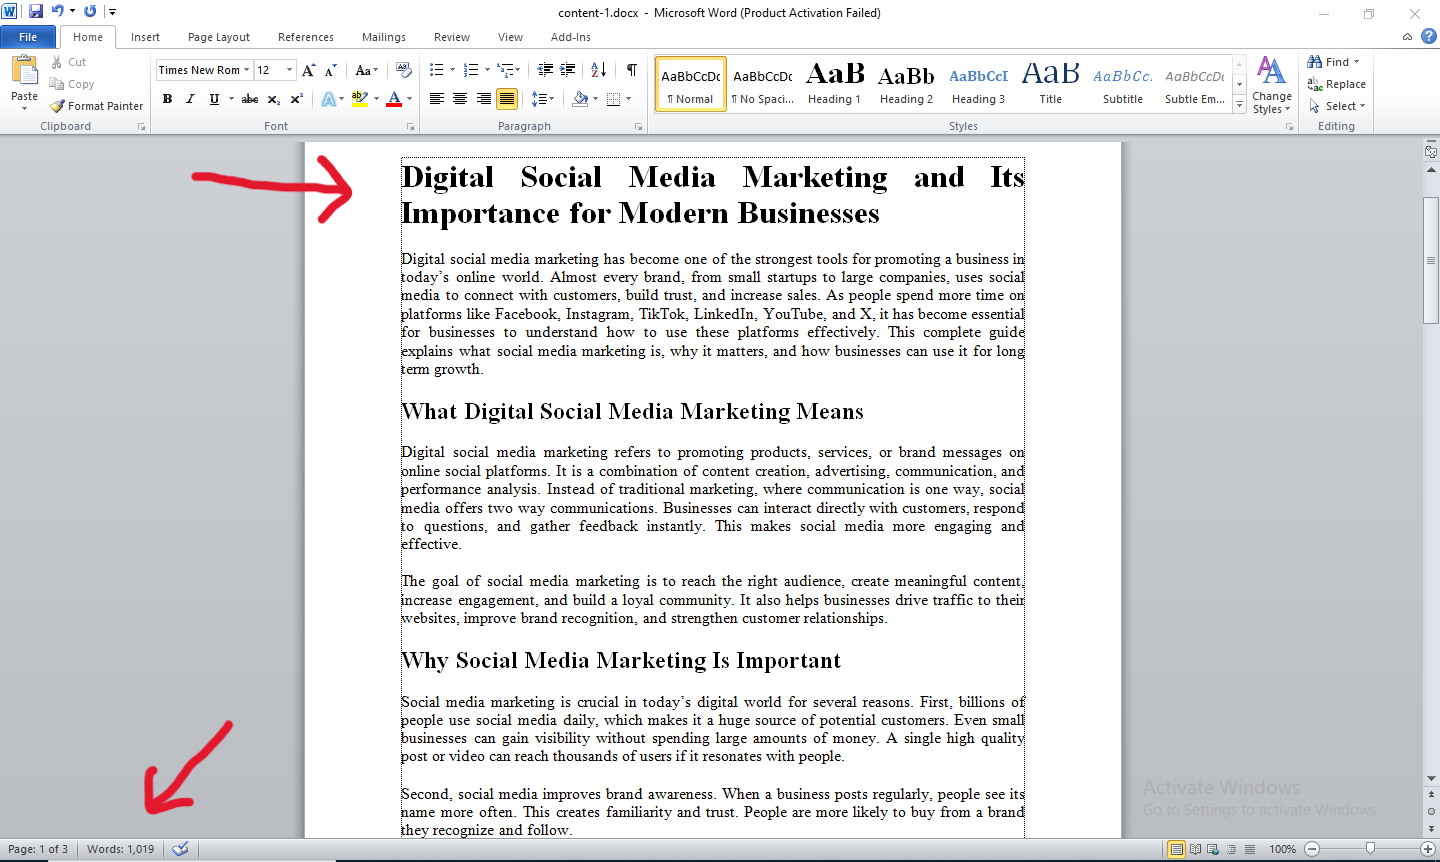Open the Times New Roman font dropdown
The width and height of the screenshot is (1440, 862).
248,70
